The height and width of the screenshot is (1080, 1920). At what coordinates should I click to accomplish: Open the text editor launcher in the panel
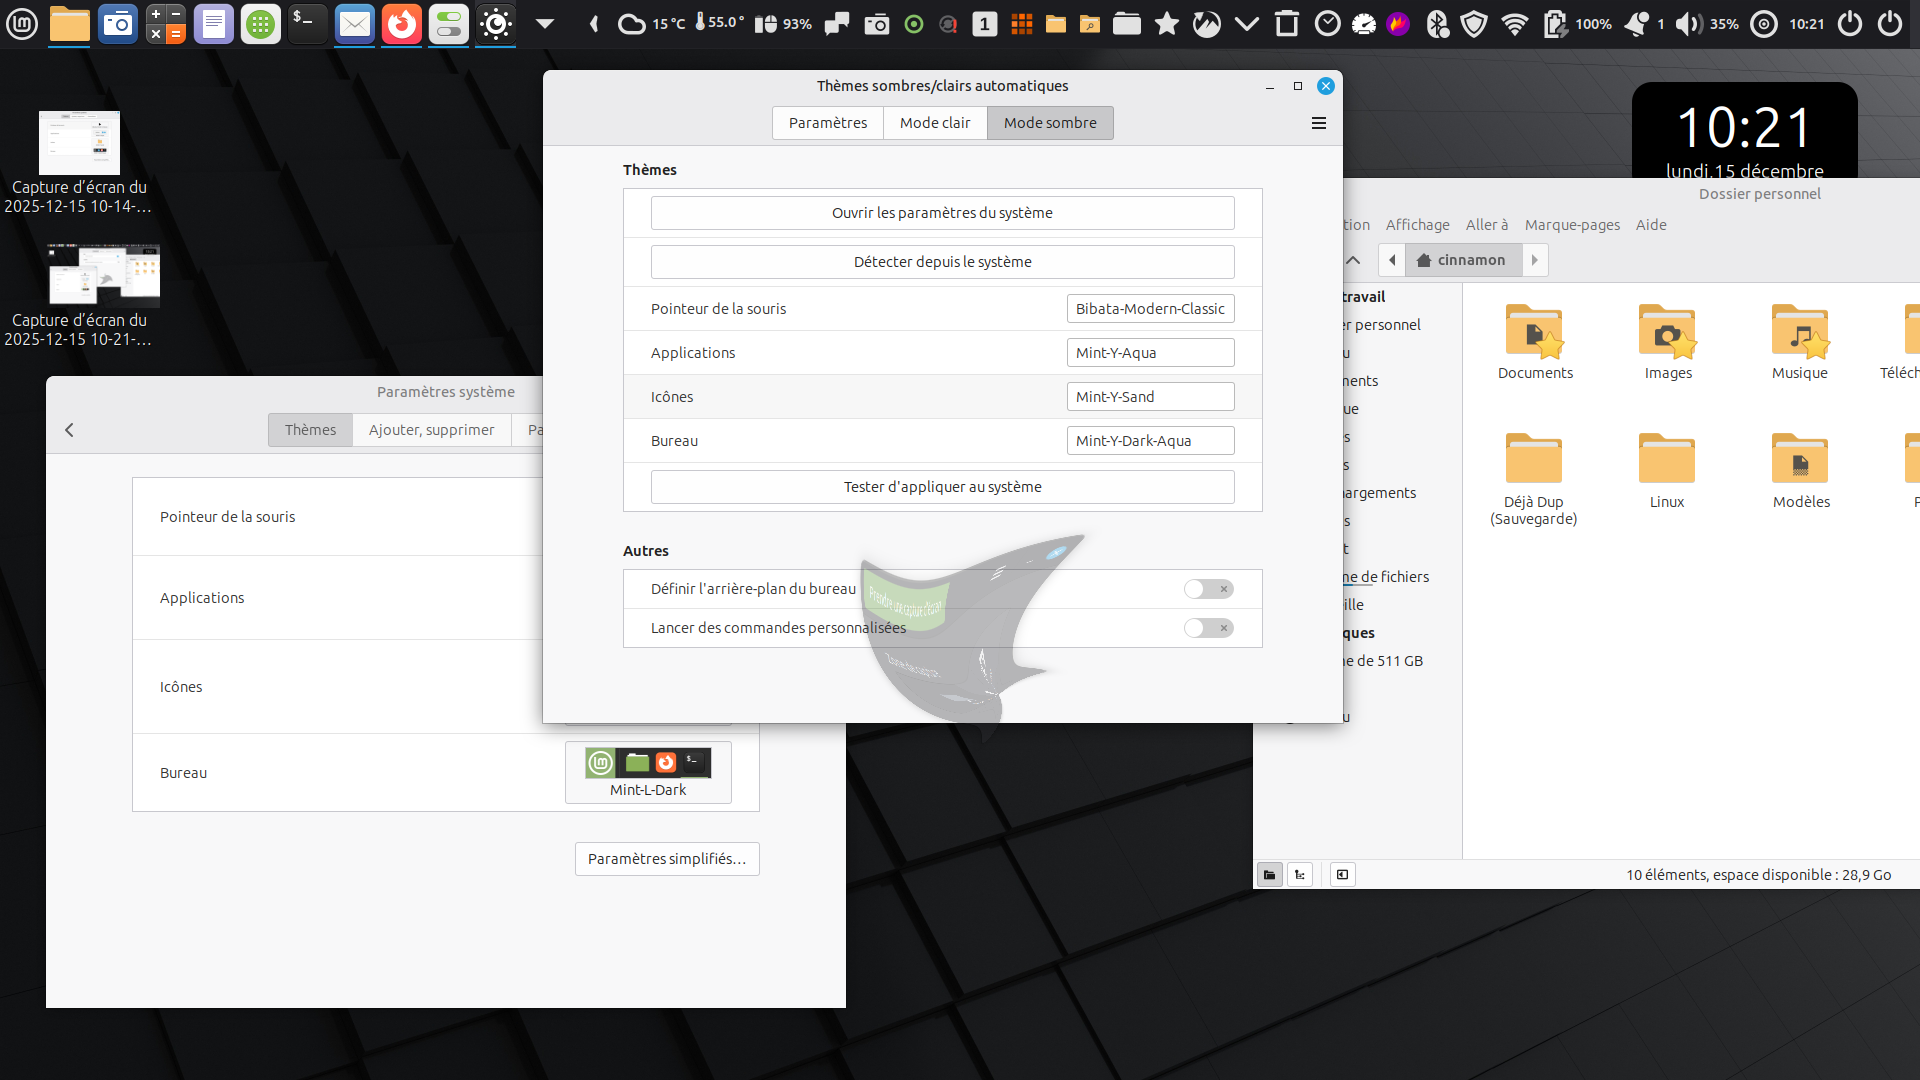[x=214, y=24]
